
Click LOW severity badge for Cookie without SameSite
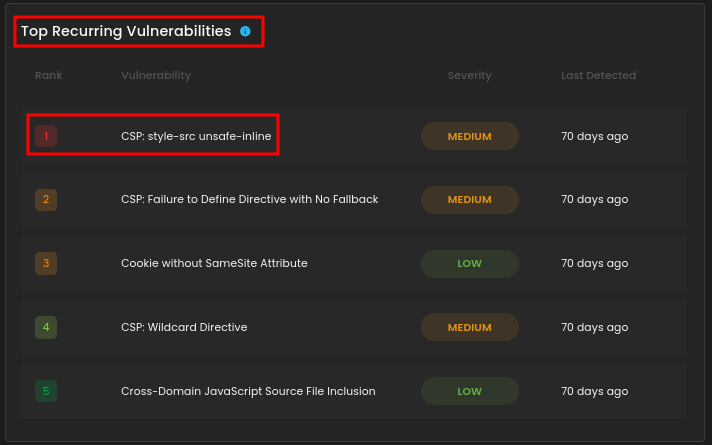coord(469,264)
